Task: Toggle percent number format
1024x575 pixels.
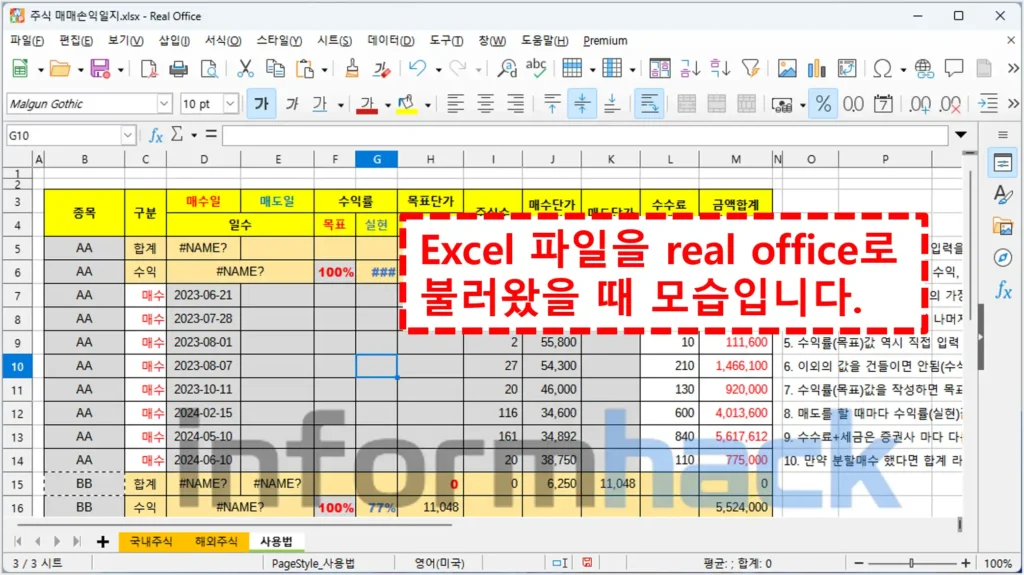Action: pyautogui.click(x=823, y=104)
